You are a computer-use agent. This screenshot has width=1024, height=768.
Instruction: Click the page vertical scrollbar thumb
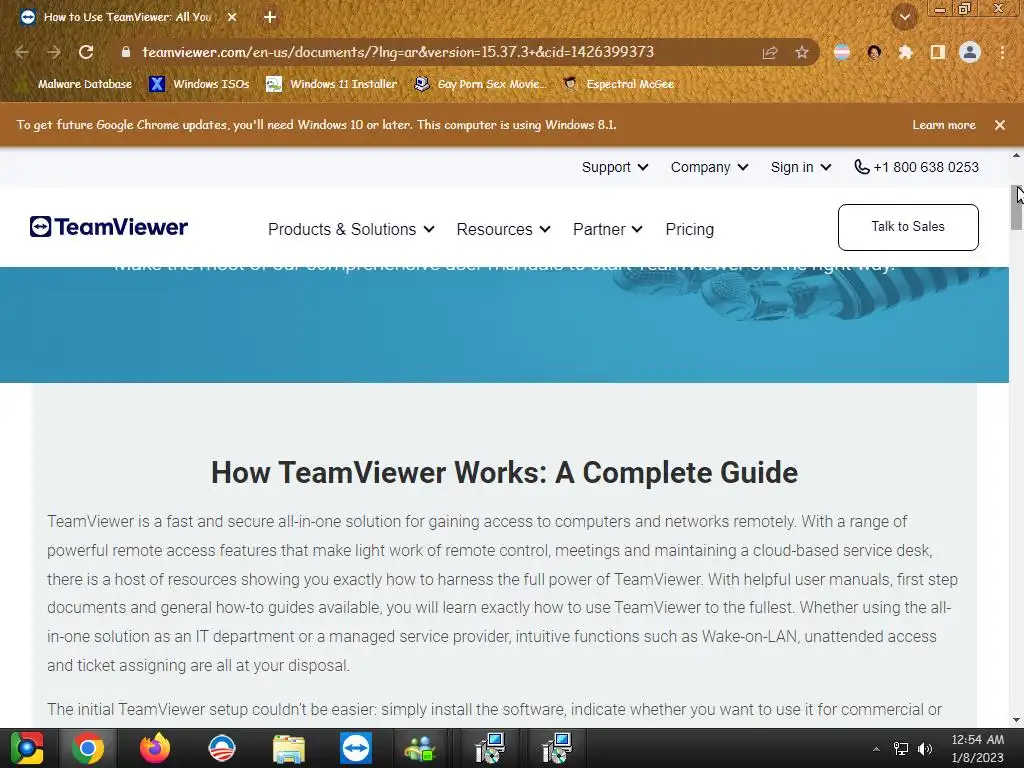point(1017,207)
